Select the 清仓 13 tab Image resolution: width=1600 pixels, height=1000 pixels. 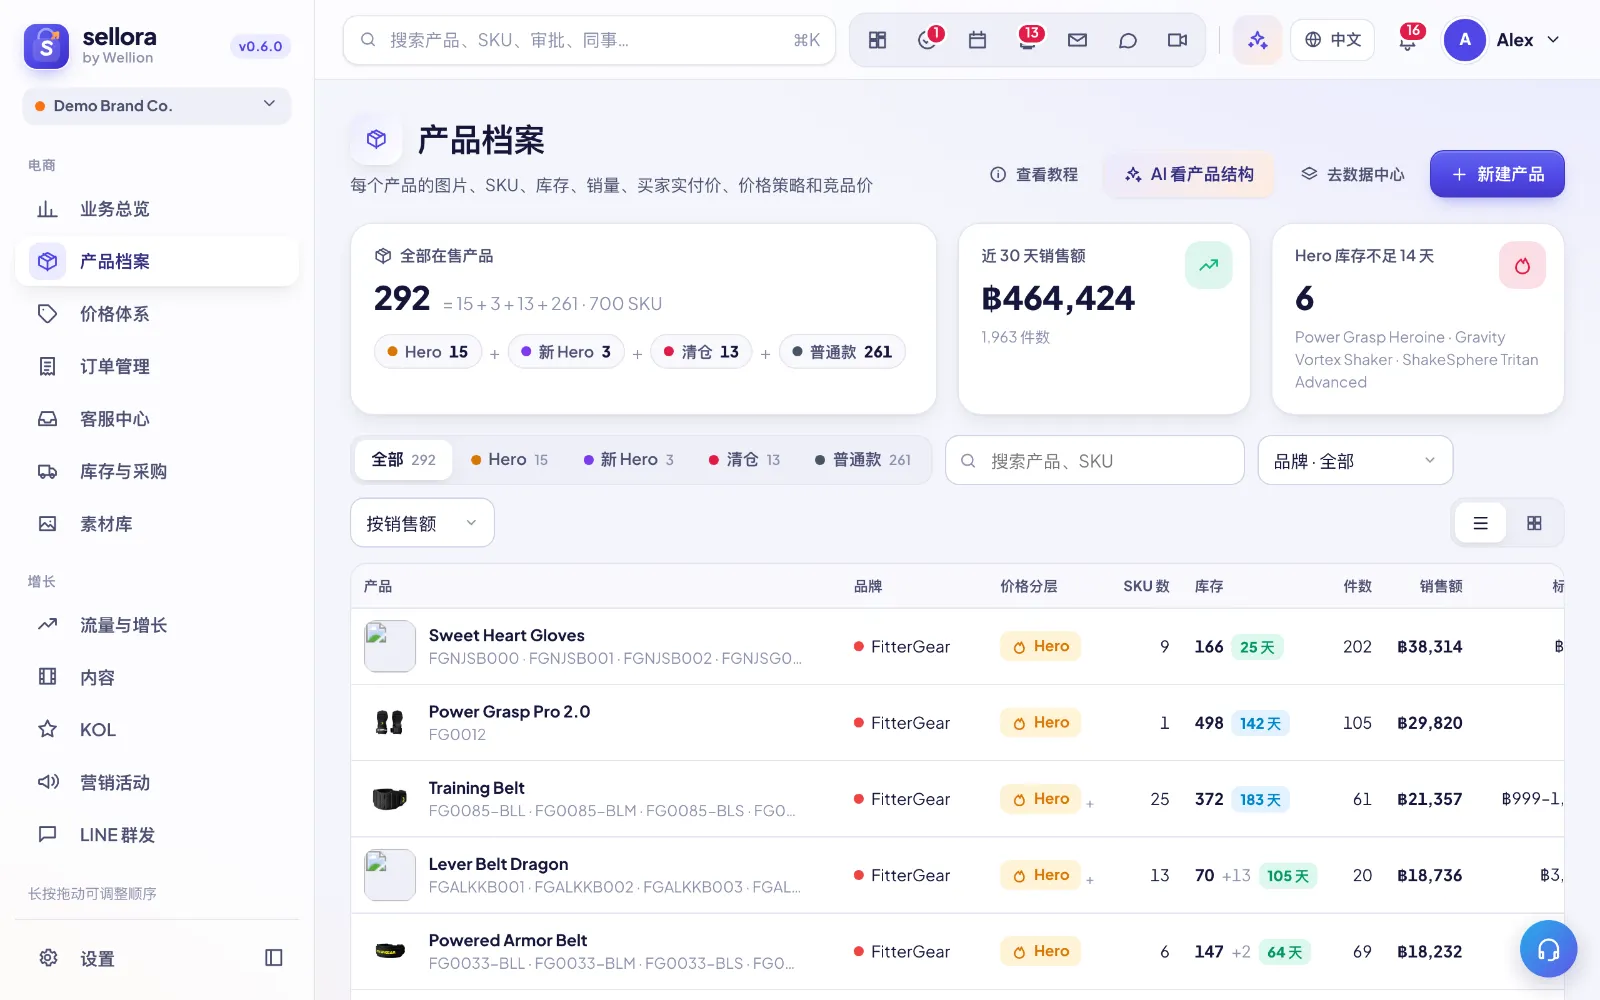(744, 460)
